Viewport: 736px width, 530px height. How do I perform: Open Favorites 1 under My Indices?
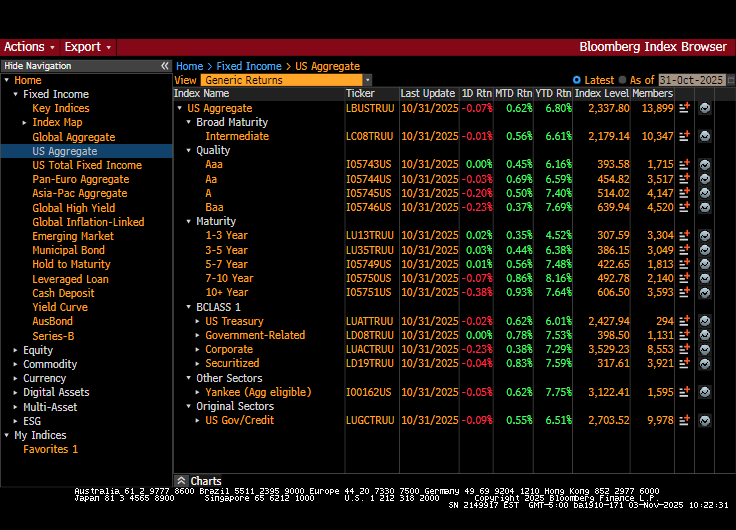point(50,449)
